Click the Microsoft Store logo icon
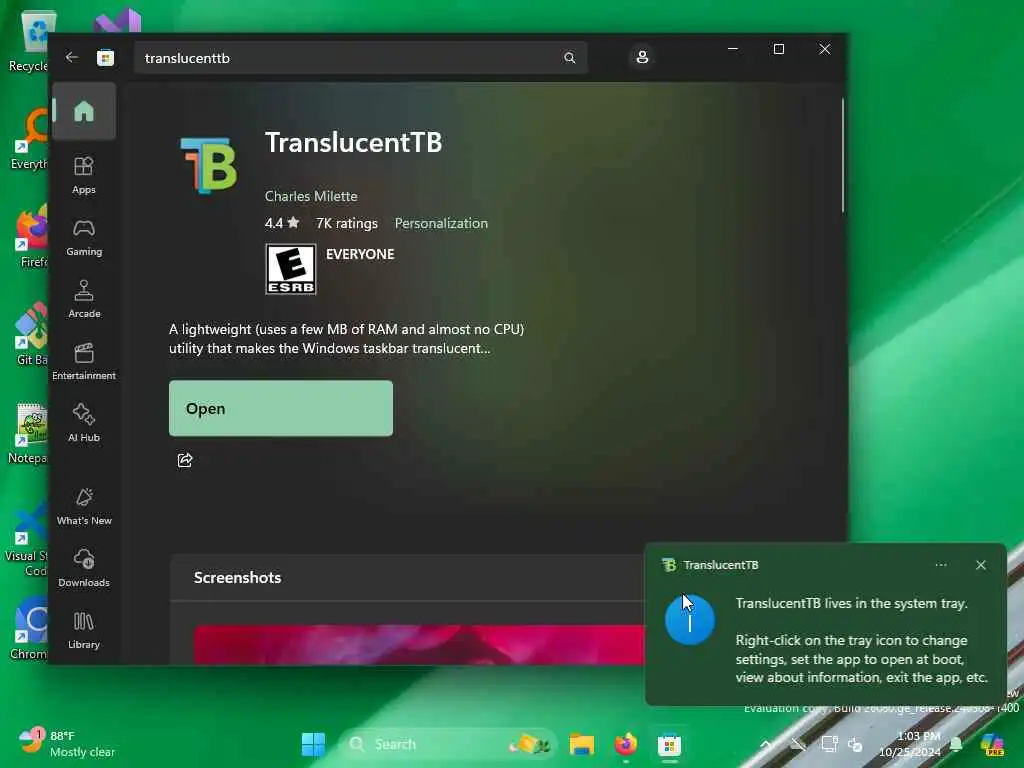This screenshot has height=768, width=1024. 105,58
